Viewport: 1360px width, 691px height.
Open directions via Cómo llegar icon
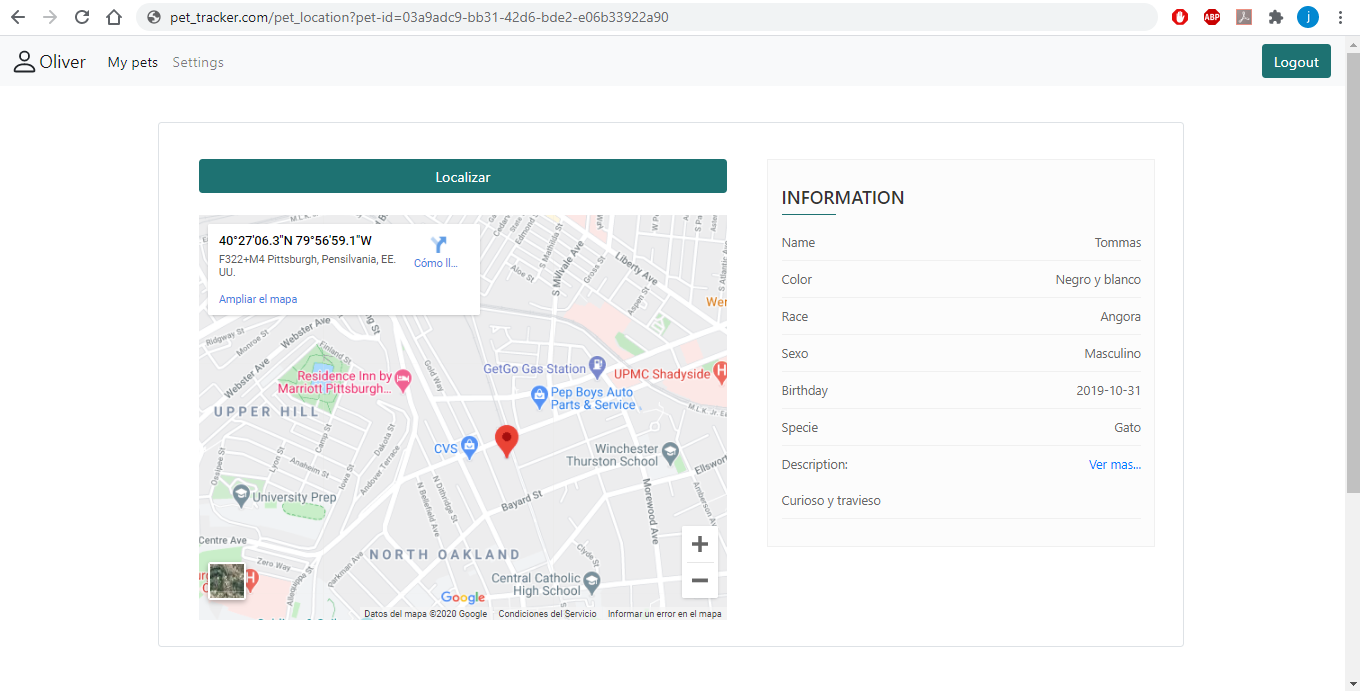tap(438, 246)
